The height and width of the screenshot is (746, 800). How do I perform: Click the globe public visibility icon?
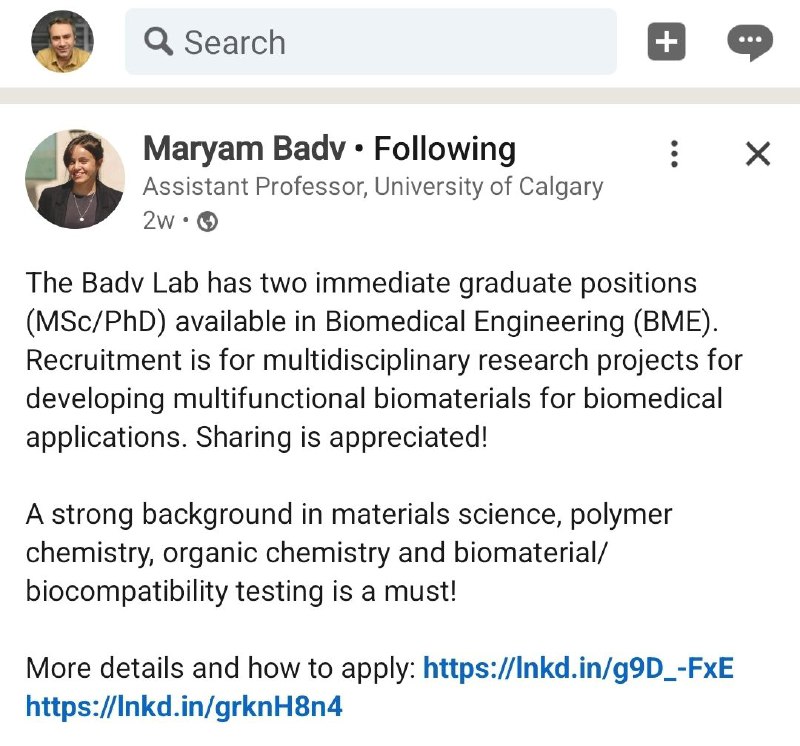click(x=207, y=221)
